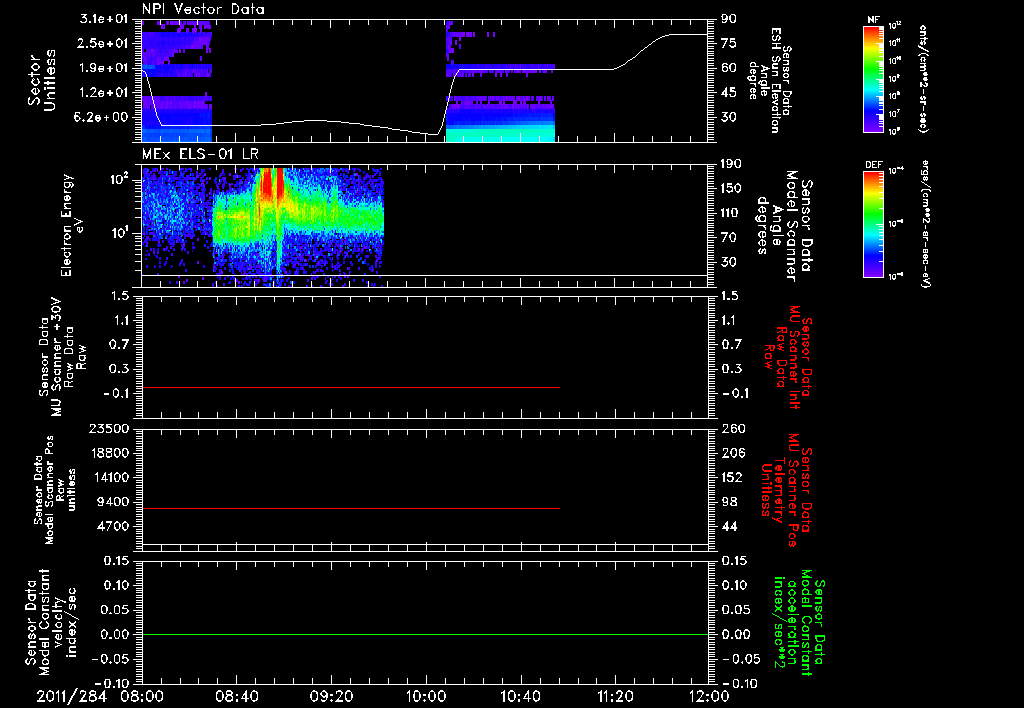Click the '08:40' time axis label
The width and height of the screenshot is (1024, 708).
pyautogui.click(x=236, y=696)
